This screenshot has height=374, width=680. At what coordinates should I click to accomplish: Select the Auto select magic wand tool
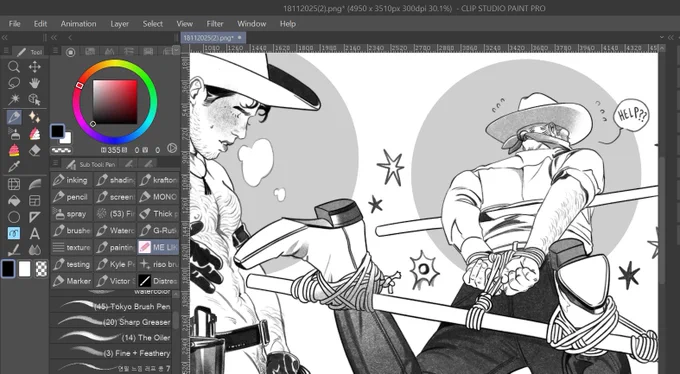tap(14, 99)
